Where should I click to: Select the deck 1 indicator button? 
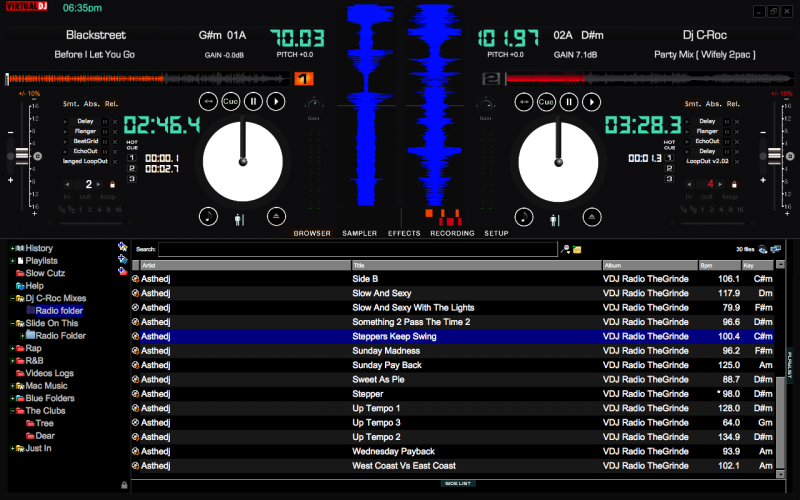coord(304,79)
